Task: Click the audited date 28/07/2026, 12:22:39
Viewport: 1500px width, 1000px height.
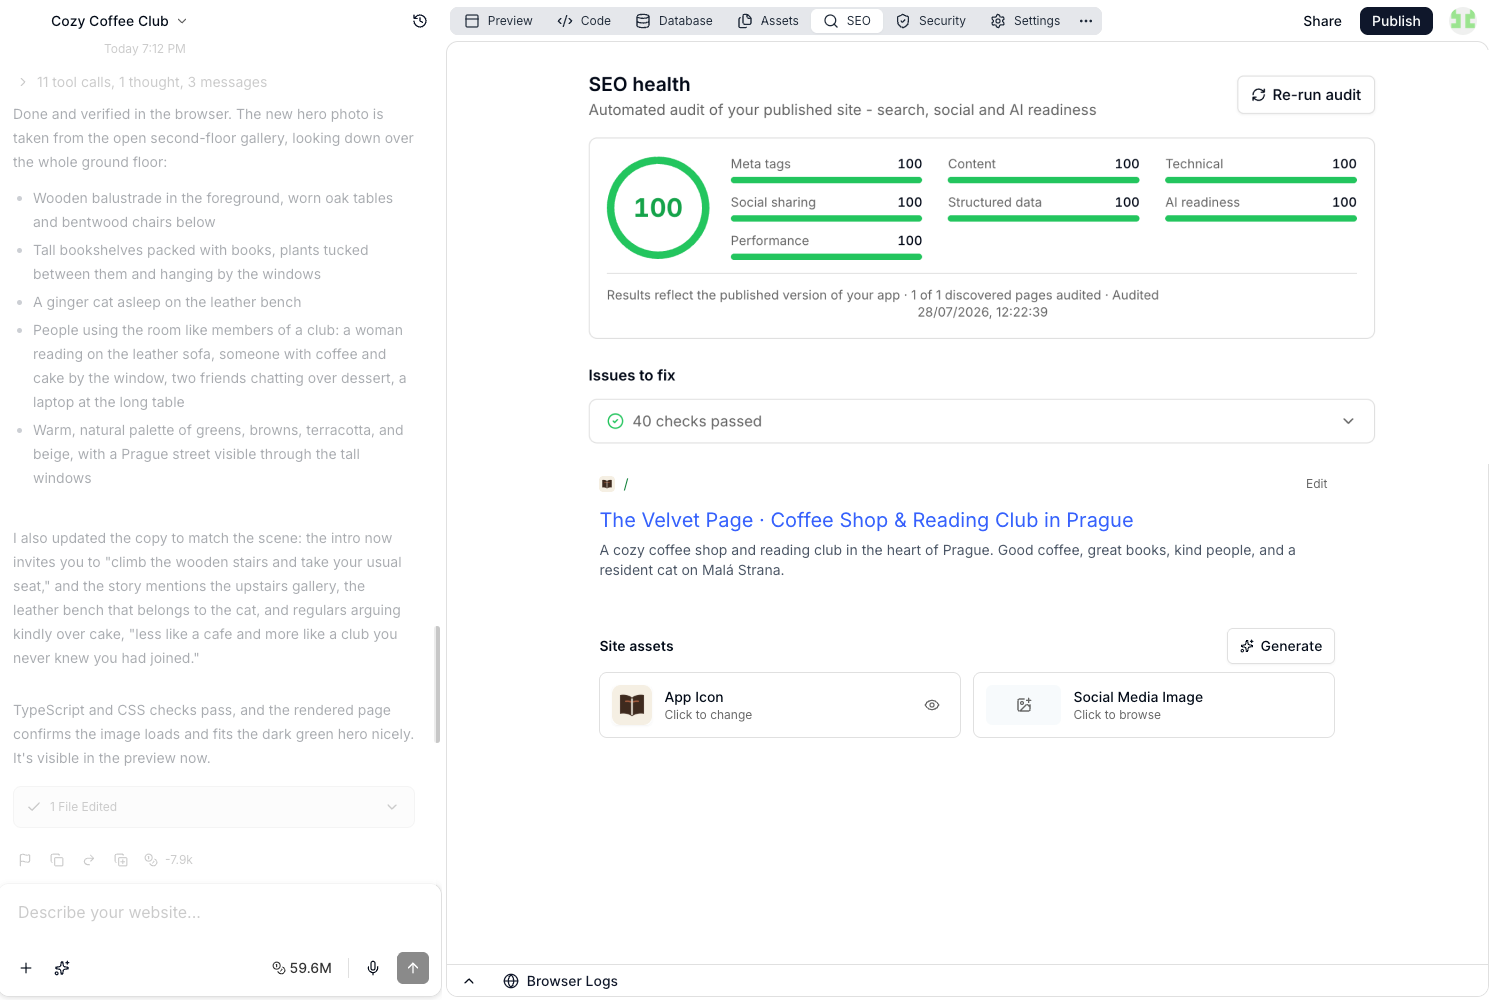Action: point(982,312)
